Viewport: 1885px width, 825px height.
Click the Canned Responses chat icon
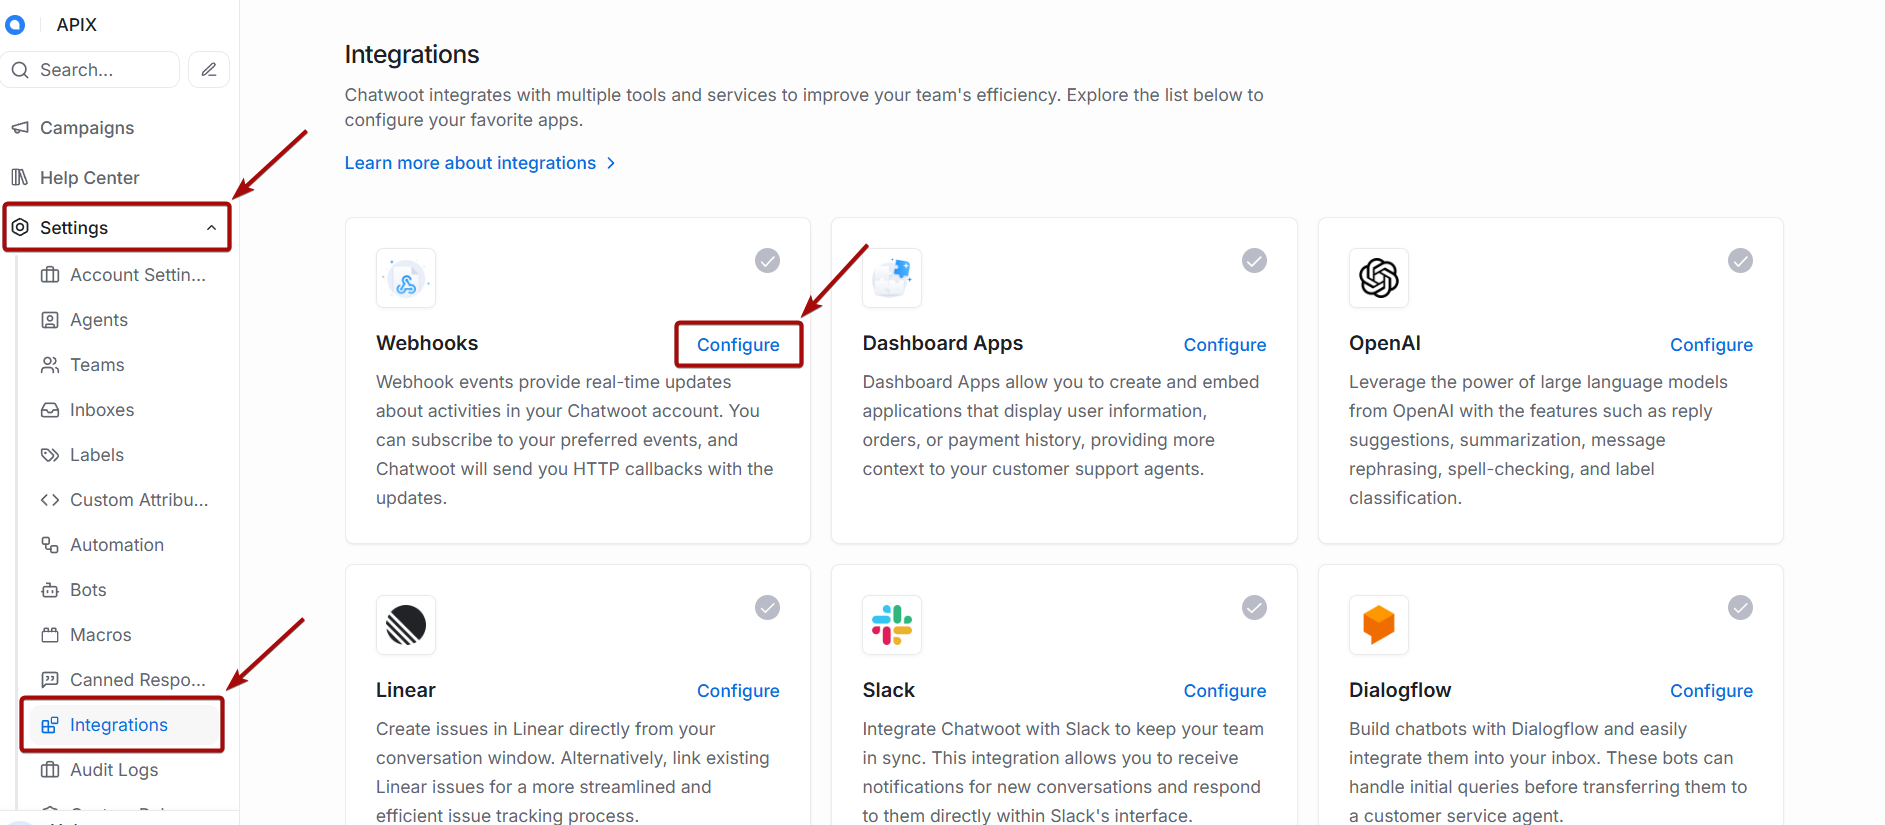coord(50,680)
